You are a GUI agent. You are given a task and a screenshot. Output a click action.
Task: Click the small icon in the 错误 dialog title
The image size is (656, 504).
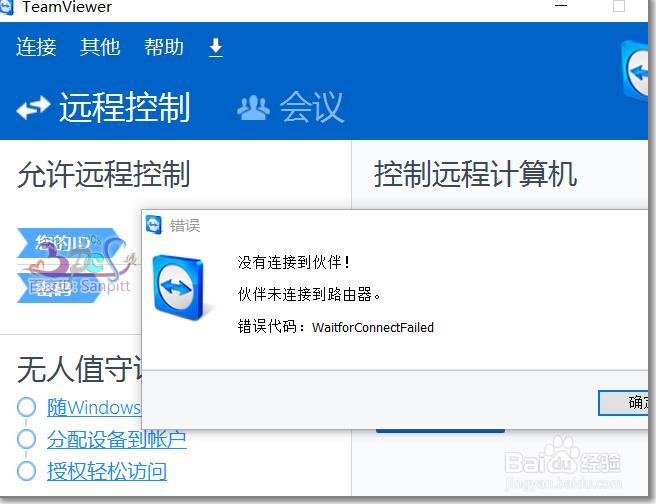(154, 225)
